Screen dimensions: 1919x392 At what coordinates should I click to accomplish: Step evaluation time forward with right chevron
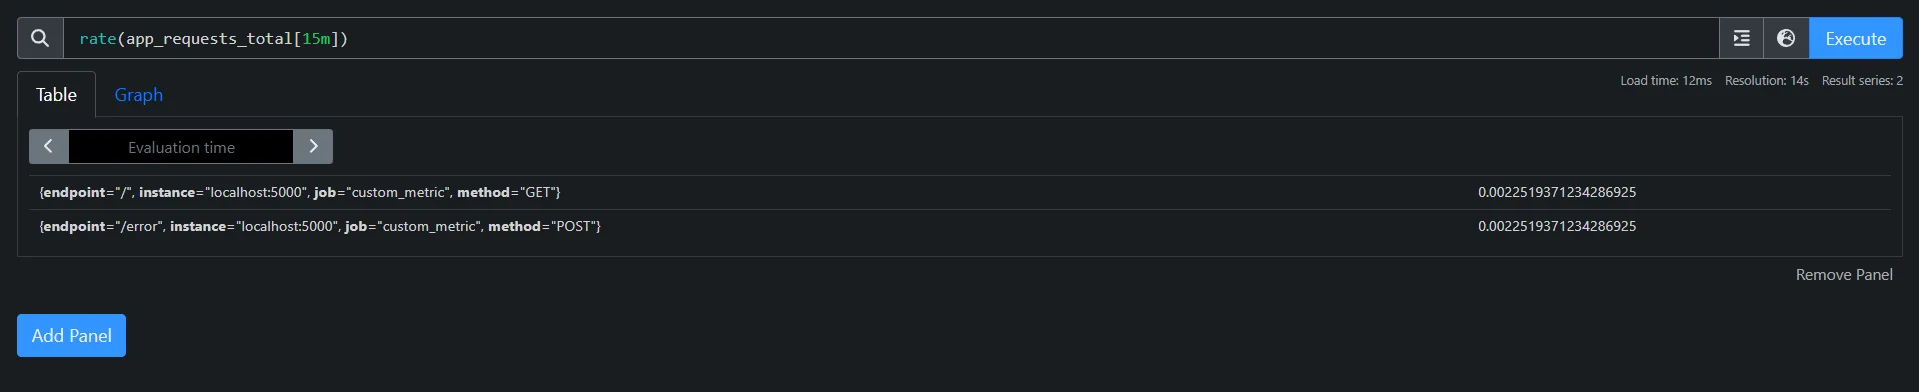tap(313, 146)
